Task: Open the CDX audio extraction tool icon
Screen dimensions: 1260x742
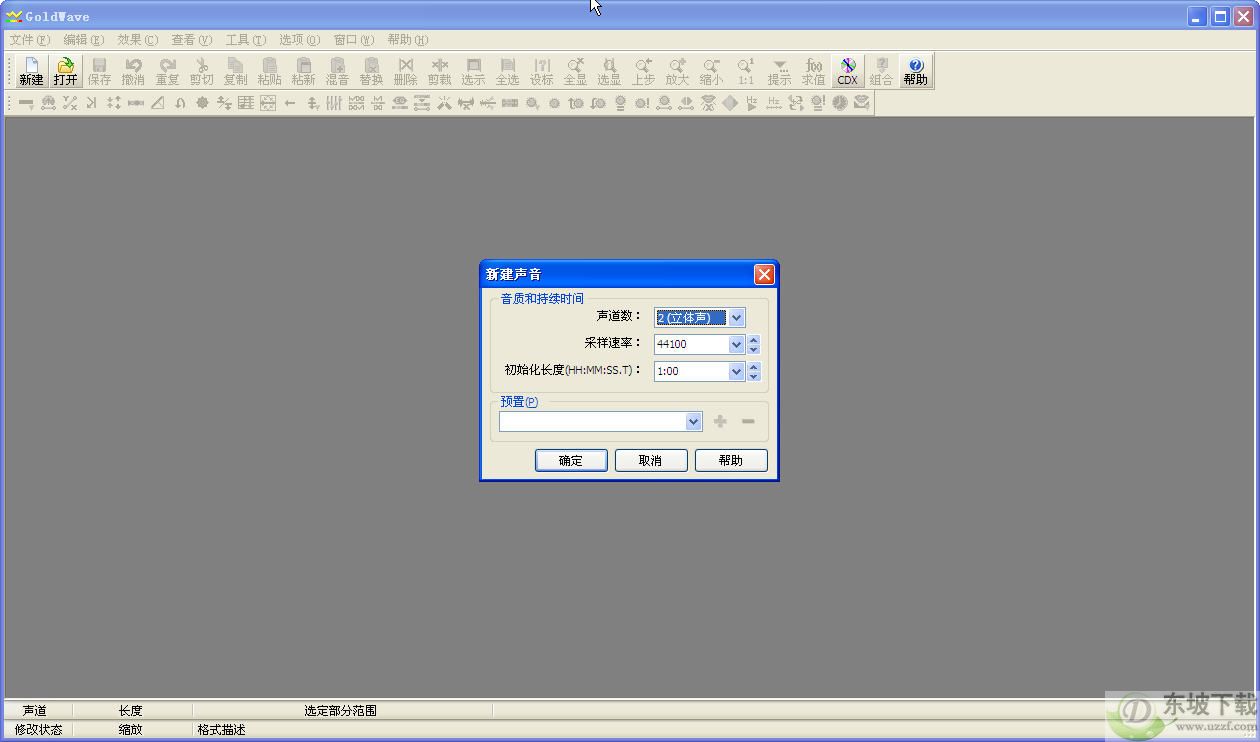Action: click(848, 71)
